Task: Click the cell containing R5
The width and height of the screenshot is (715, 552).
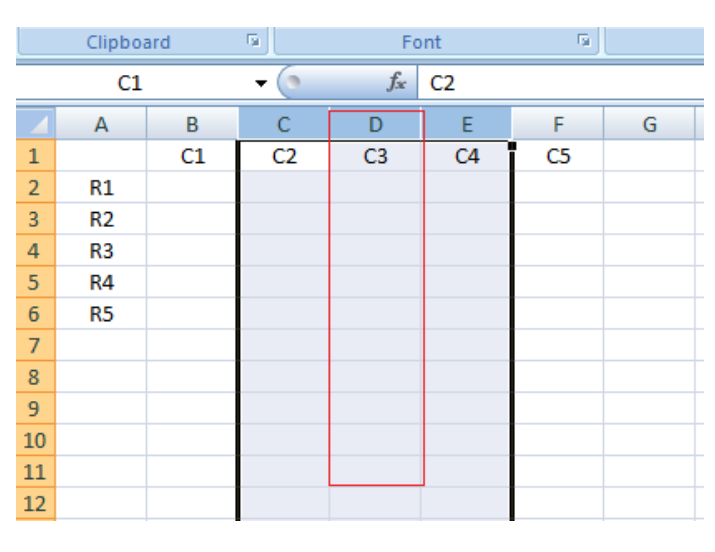Action: coord(101,314)
